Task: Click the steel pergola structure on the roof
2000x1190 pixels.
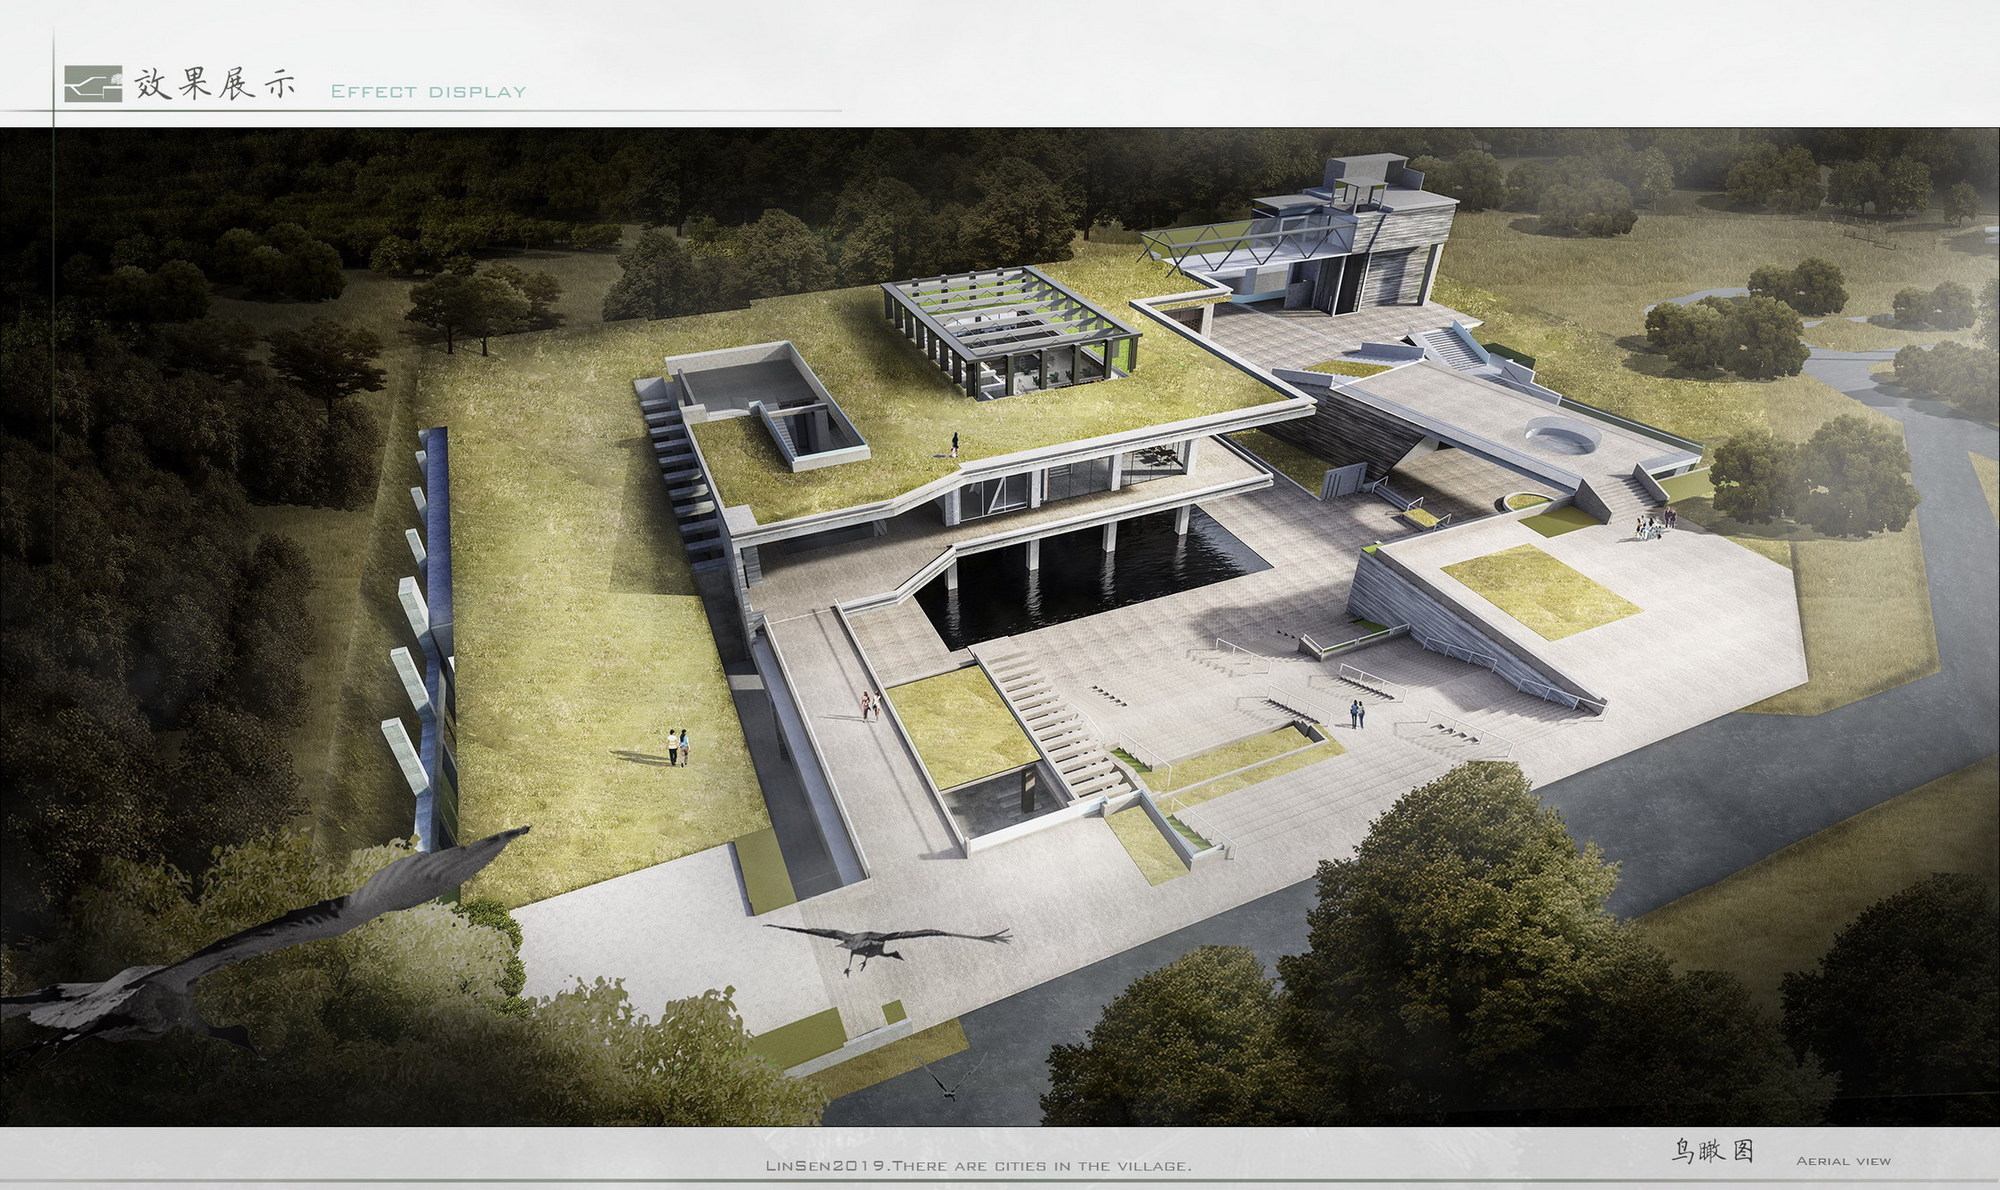Action: (1010, 330)
